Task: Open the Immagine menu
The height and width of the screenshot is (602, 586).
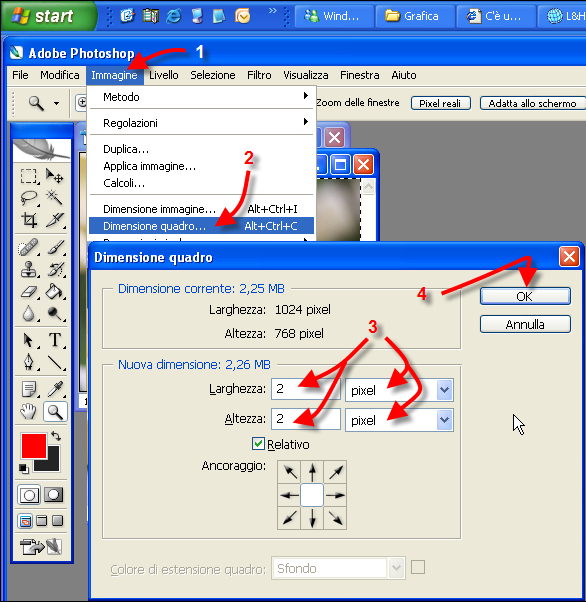Action: (114, 75)
